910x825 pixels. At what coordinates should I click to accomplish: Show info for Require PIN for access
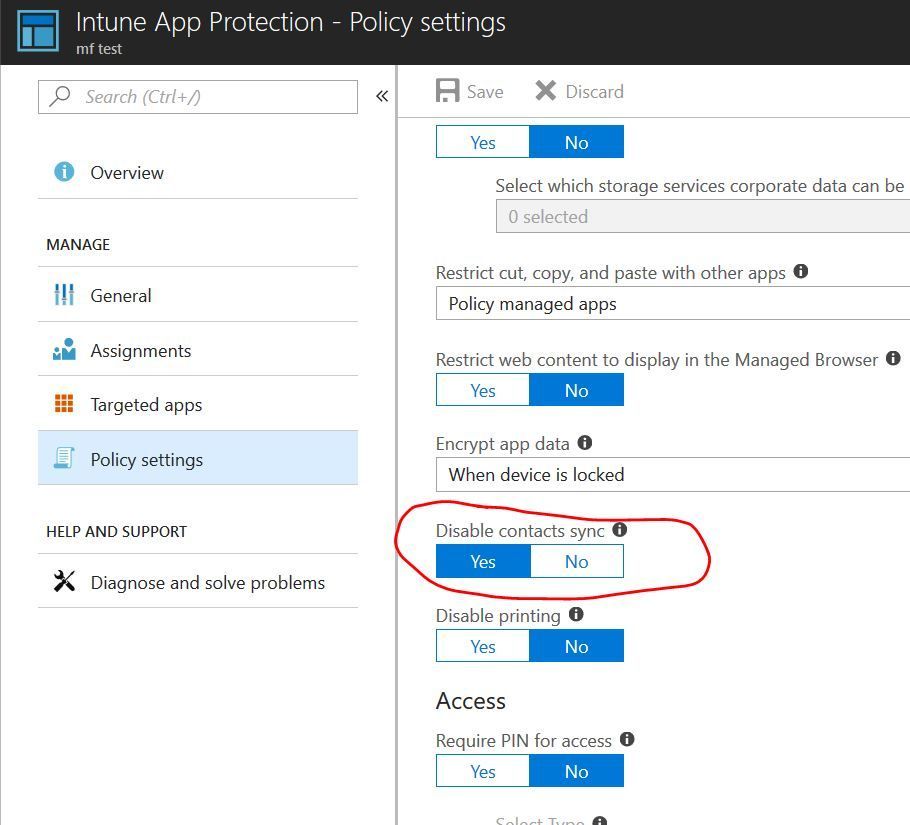click(627, 739)
